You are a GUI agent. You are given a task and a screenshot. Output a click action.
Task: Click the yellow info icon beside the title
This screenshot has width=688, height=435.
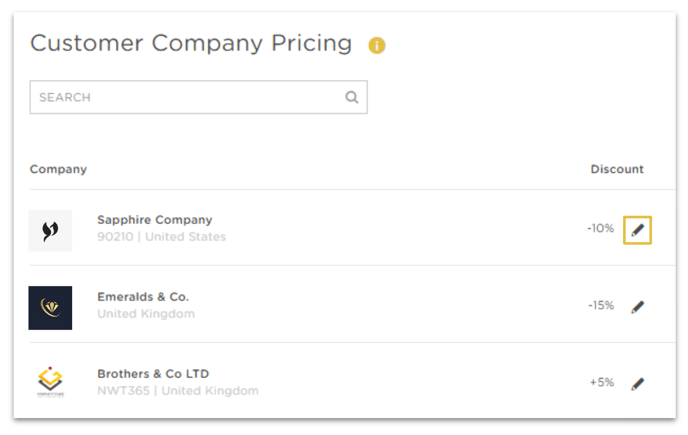click(376, 45)
